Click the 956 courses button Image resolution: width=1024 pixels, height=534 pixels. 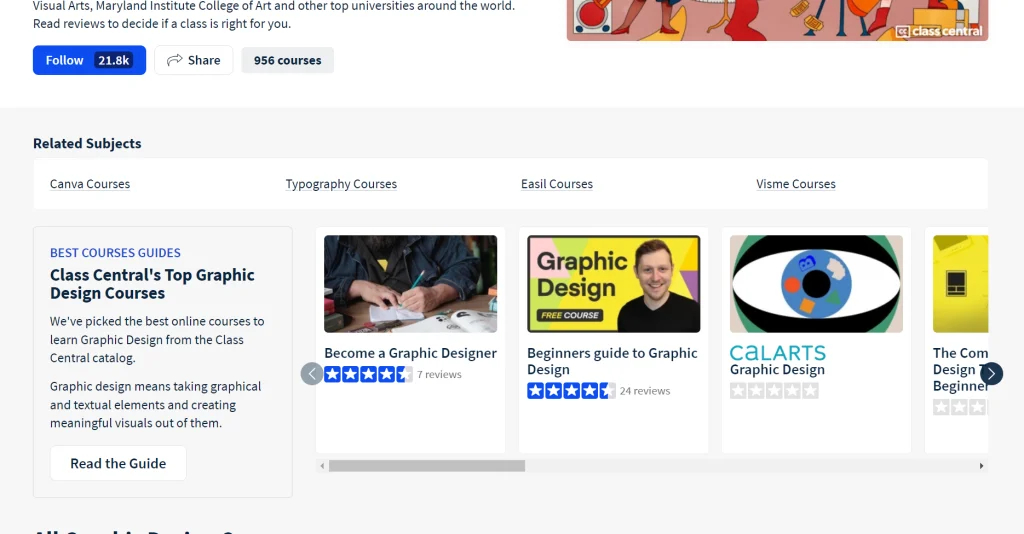coord(287,60)
